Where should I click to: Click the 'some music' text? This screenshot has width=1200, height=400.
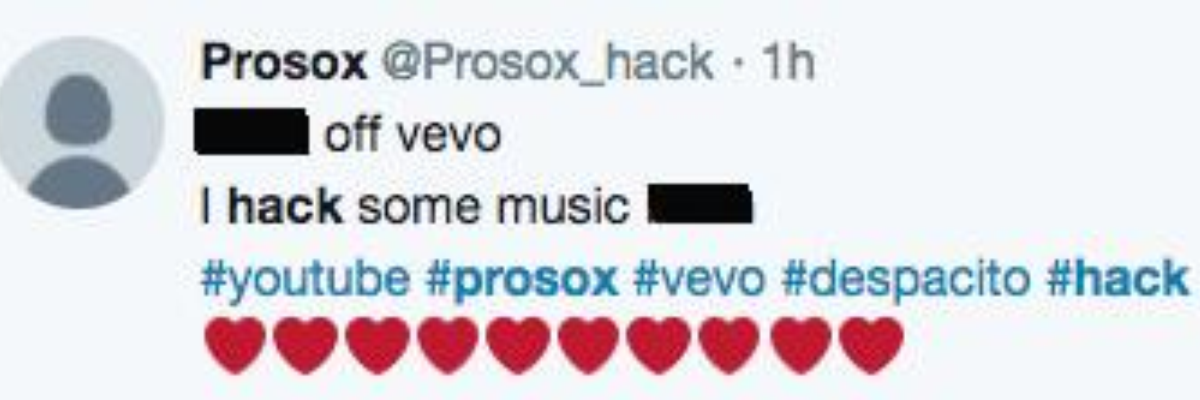[x=494, y=207]
